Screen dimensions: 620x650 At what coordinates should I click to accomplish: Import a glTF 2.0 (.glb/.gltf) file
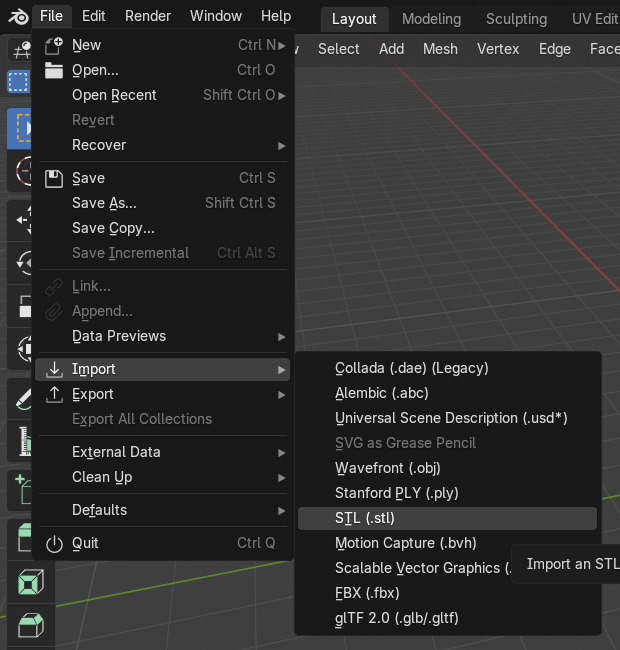[448, 618]
